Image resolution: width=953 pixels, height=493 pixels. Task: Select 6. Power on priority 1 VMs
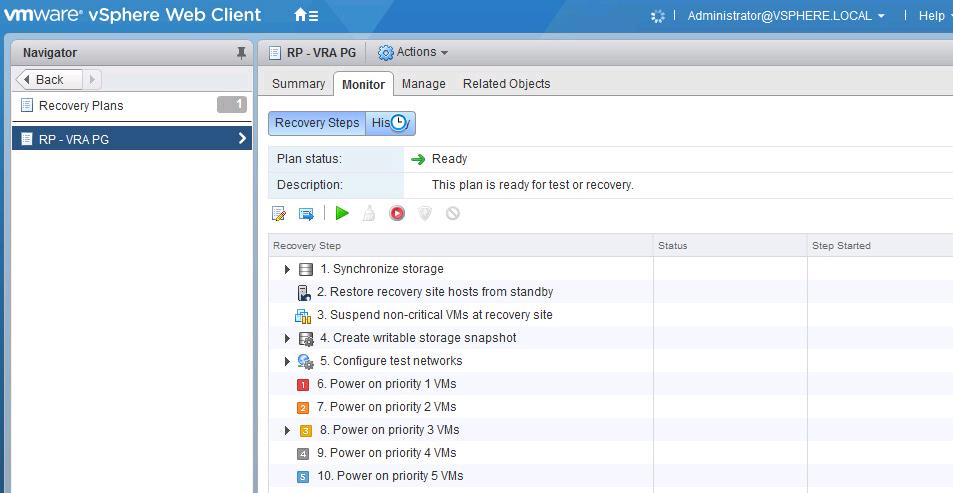(387, 384)
